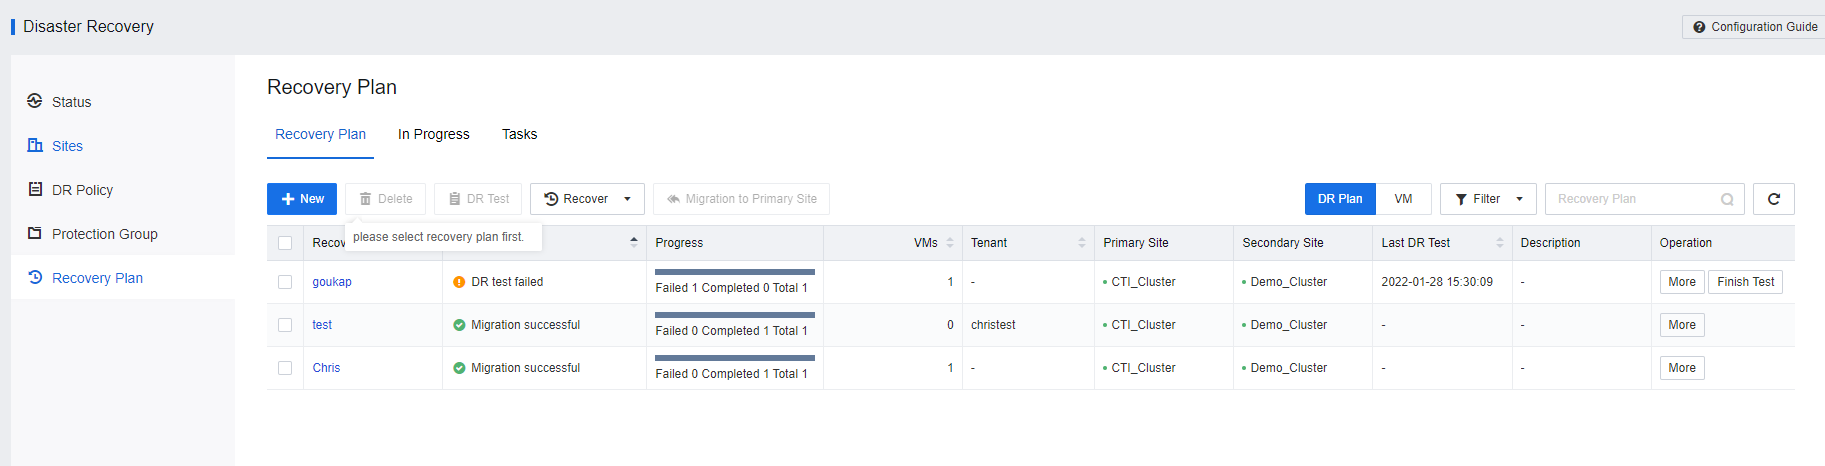
Task: Click the Protection Group folder icon
Action: [35, 233]
